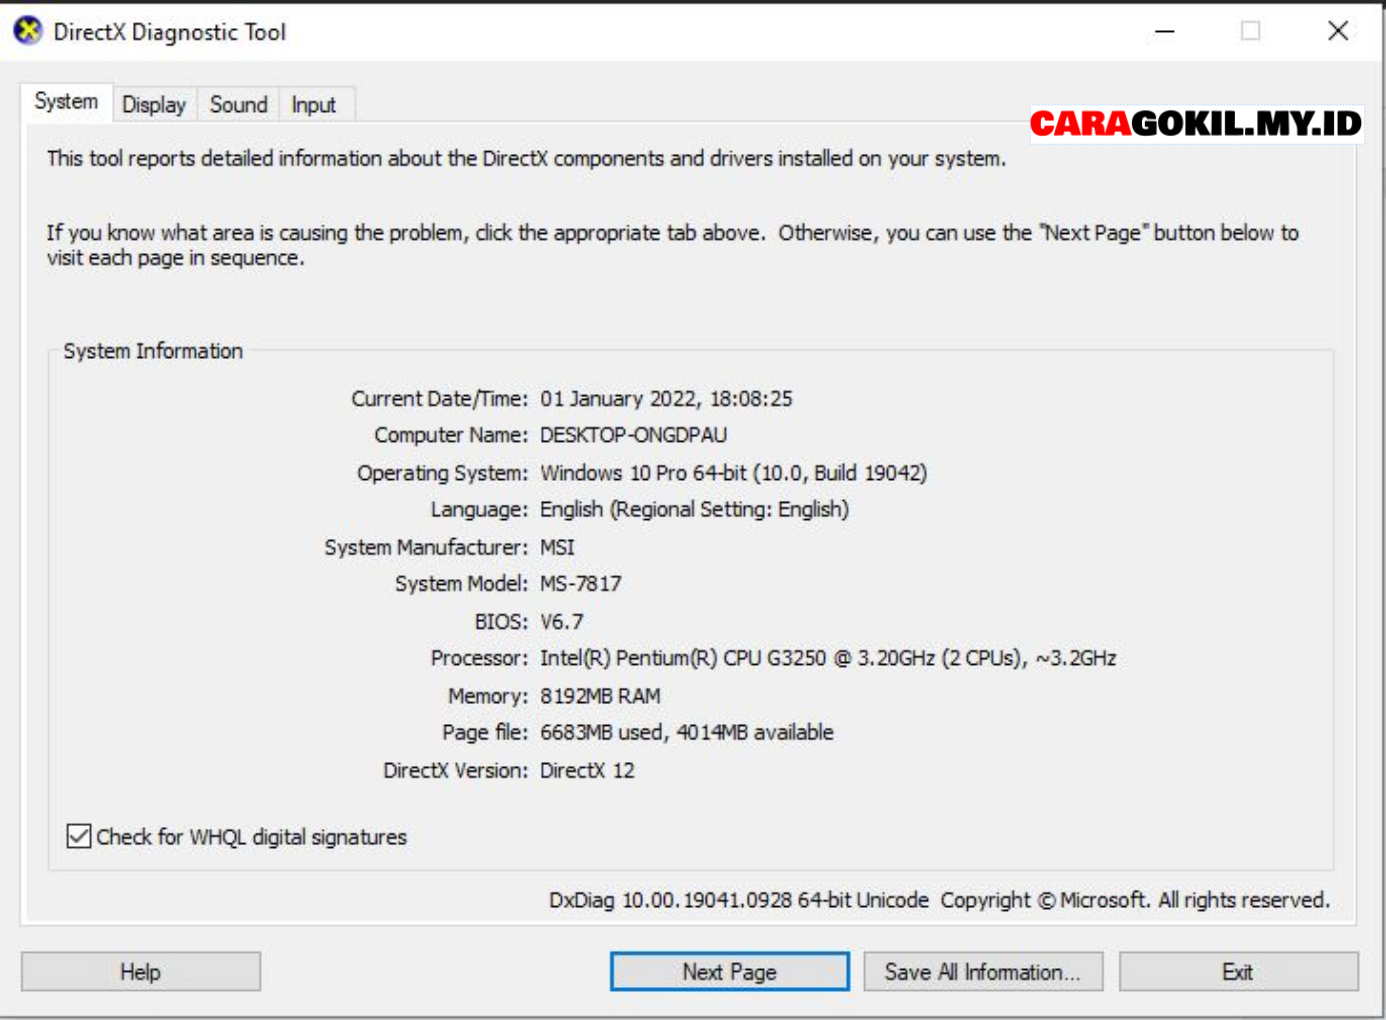Open the Sound tab
The height and width of the screenshot is (1020, 1386).
[x=239, y=105]
